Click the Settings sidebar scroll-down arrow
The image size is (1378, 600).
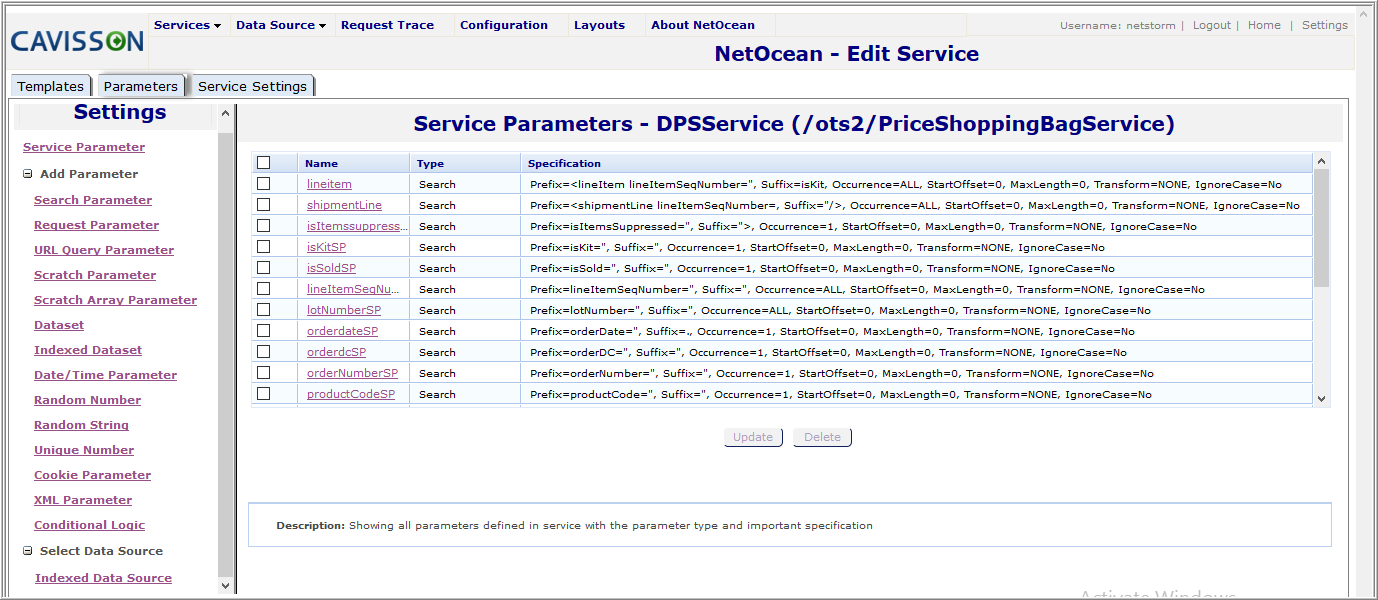(225, 586)
